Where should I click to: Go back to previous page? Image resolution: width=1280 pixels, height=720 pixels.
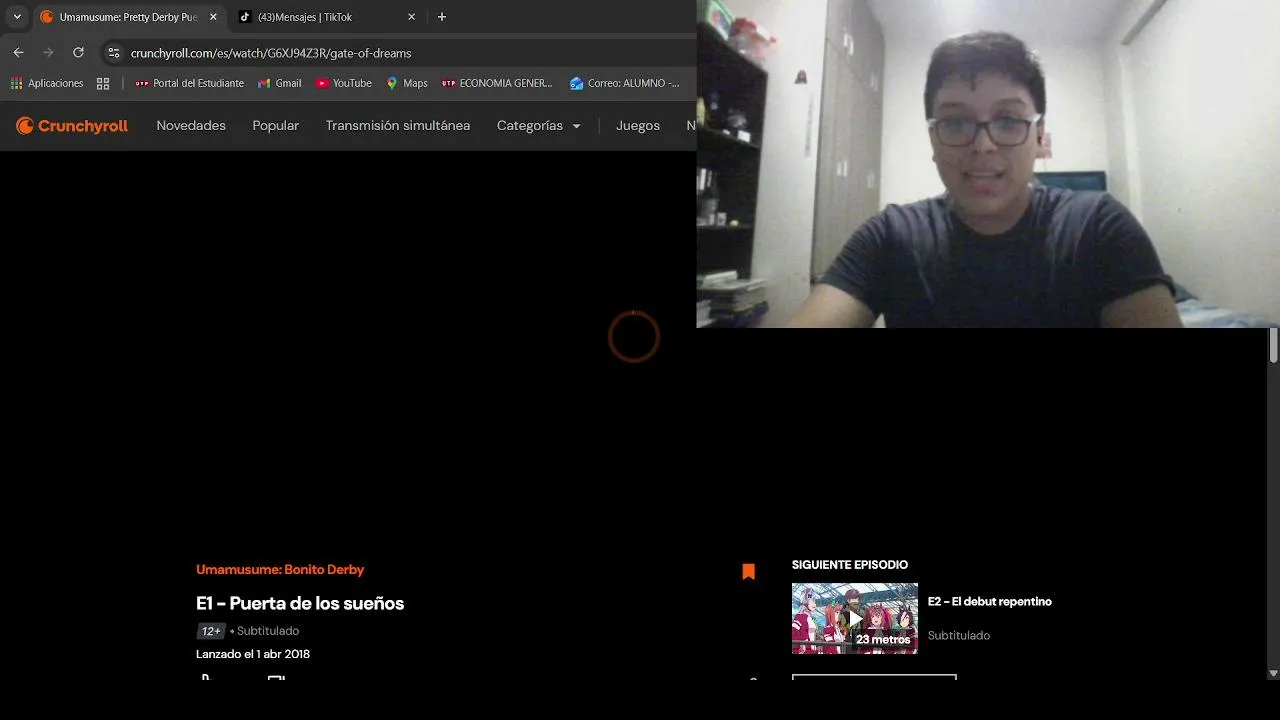click(18, 53)
